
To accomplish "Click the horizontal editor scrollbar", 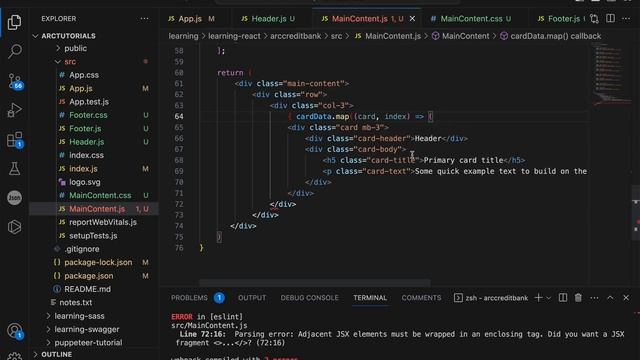I will coord(315,282).
